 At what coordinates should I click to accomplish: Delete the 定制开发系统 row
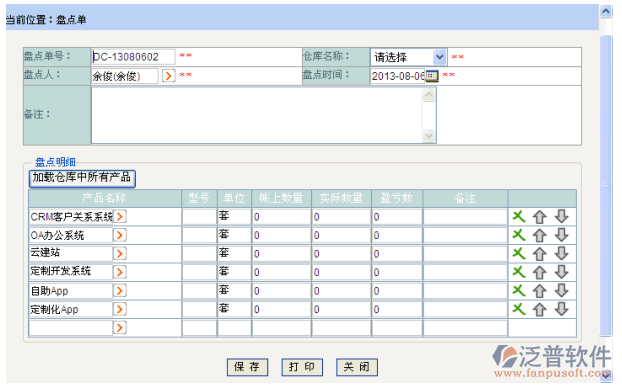[518, 272]
